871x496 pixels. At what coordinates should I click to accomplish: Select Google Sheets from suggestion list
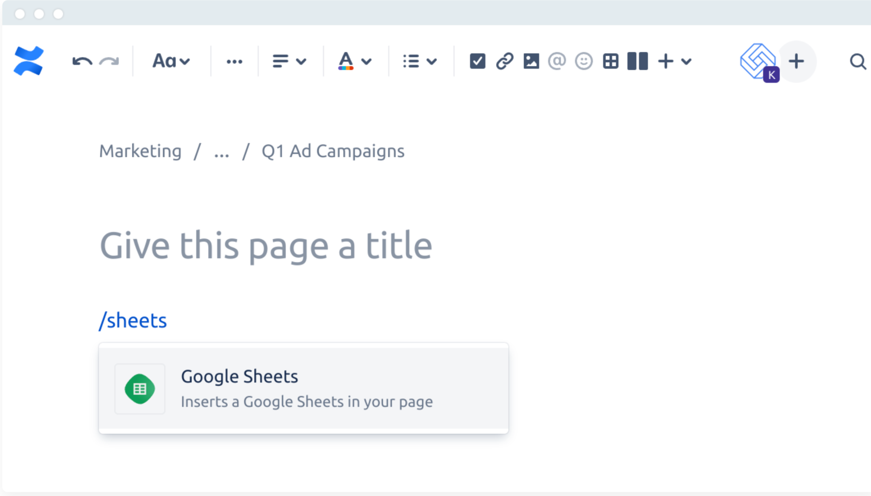tap(303, 389)
